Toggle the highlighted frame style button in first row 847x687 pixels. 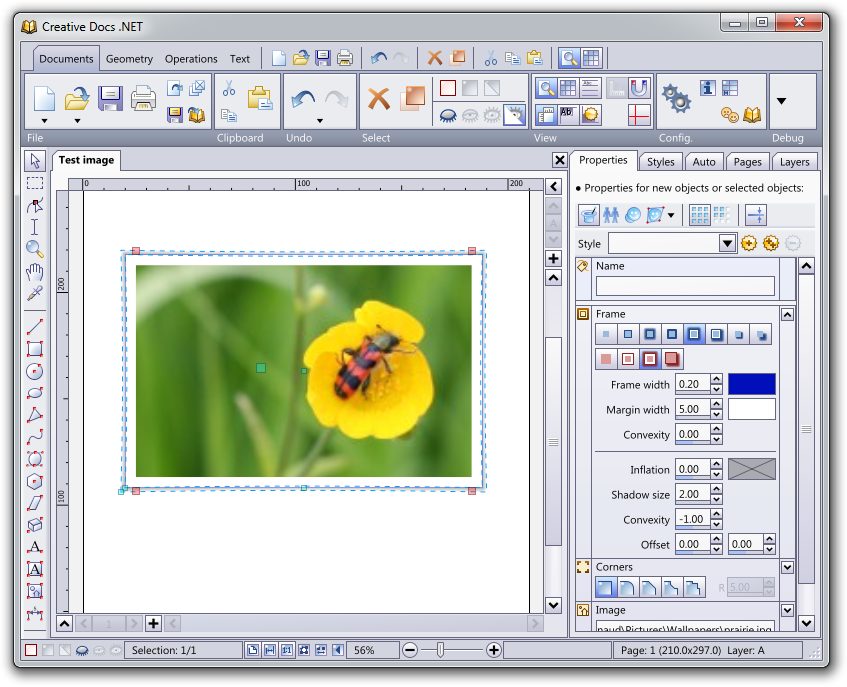[x=694, y=334]
